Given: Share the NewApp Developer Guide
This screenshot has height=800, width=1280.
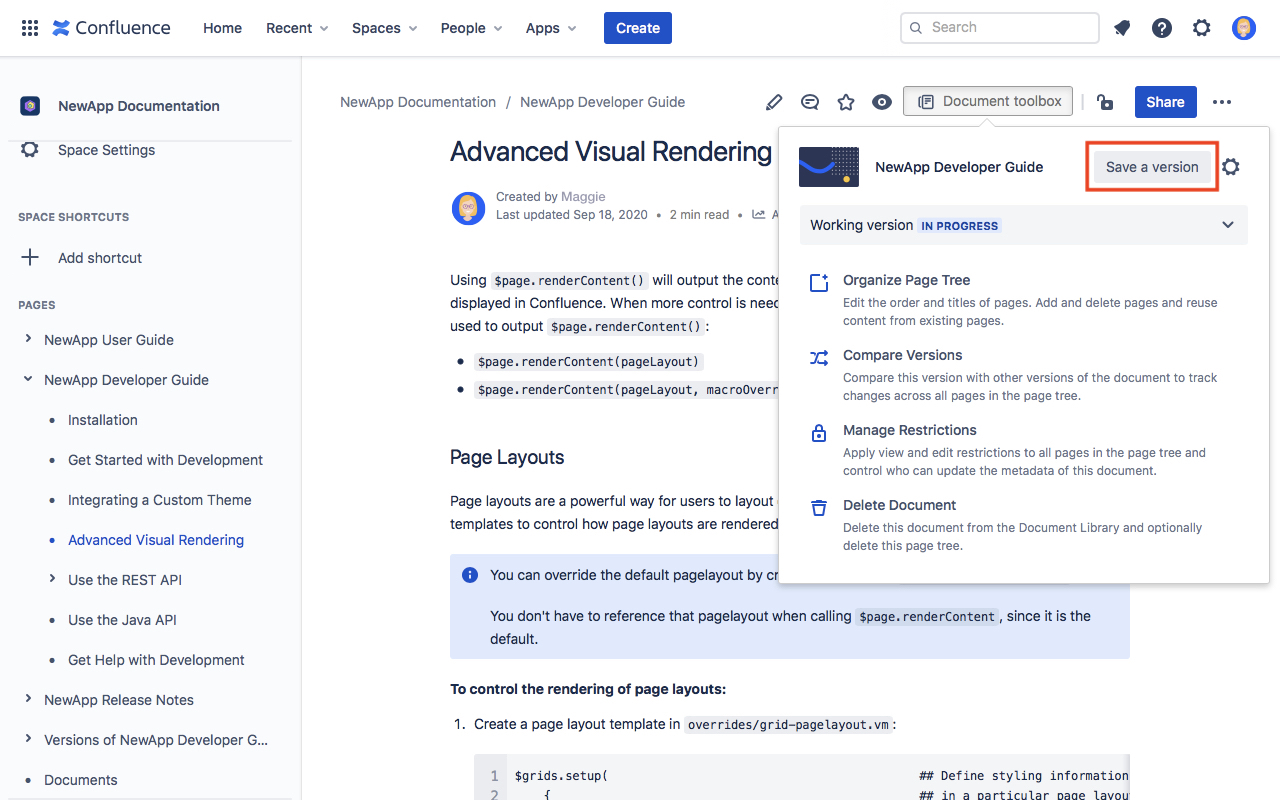Looking at the screenshot, I should tap(1165, 101).
